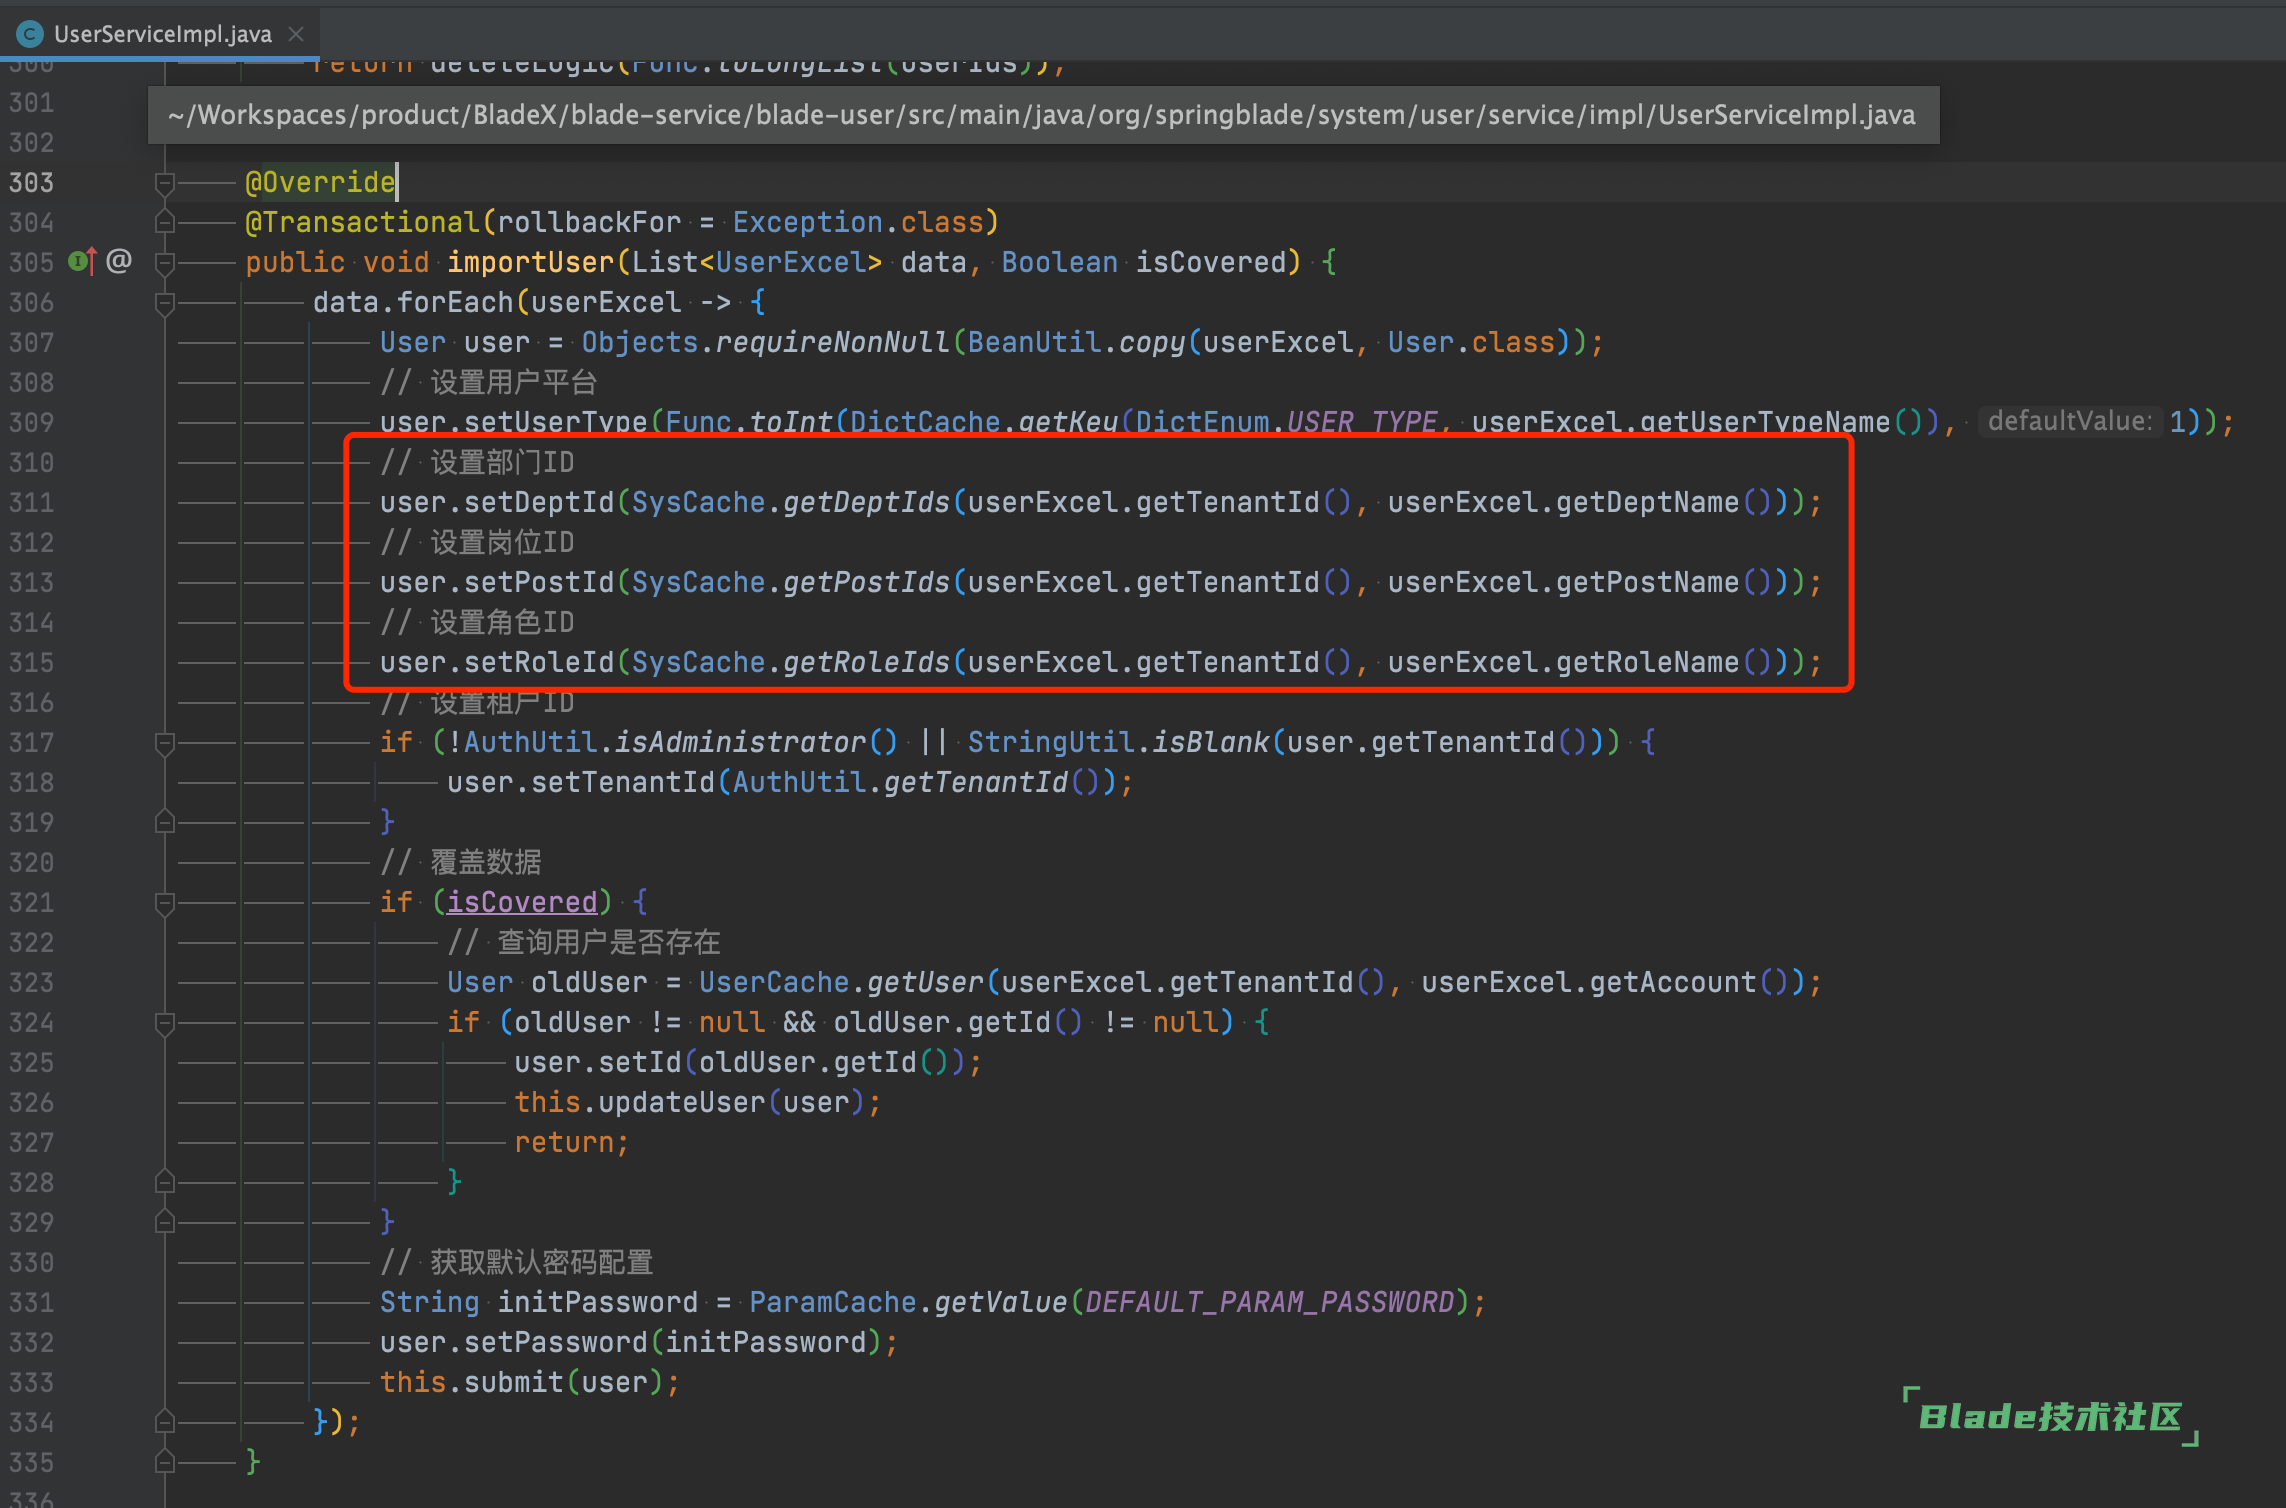Click the underlined isCovered parameter in the if condition
The width and height of the screenshot is (2286, 1508).
point(522,902)
